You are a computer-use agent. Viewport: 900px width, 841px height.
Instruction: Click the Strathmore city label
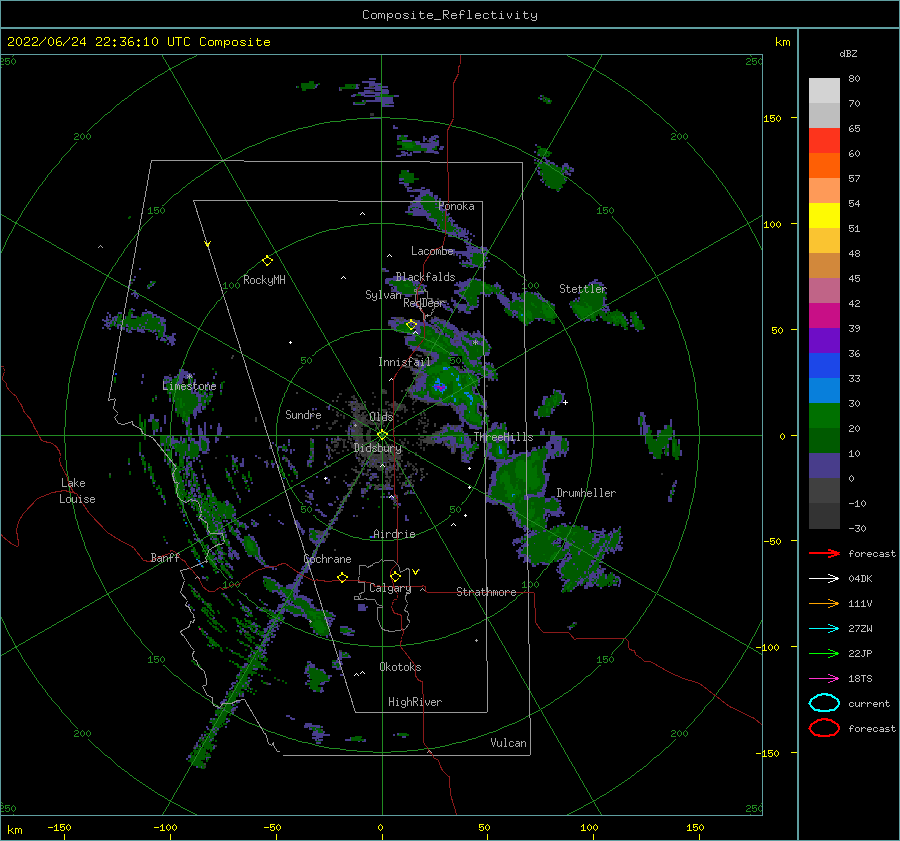pos(486,592)
